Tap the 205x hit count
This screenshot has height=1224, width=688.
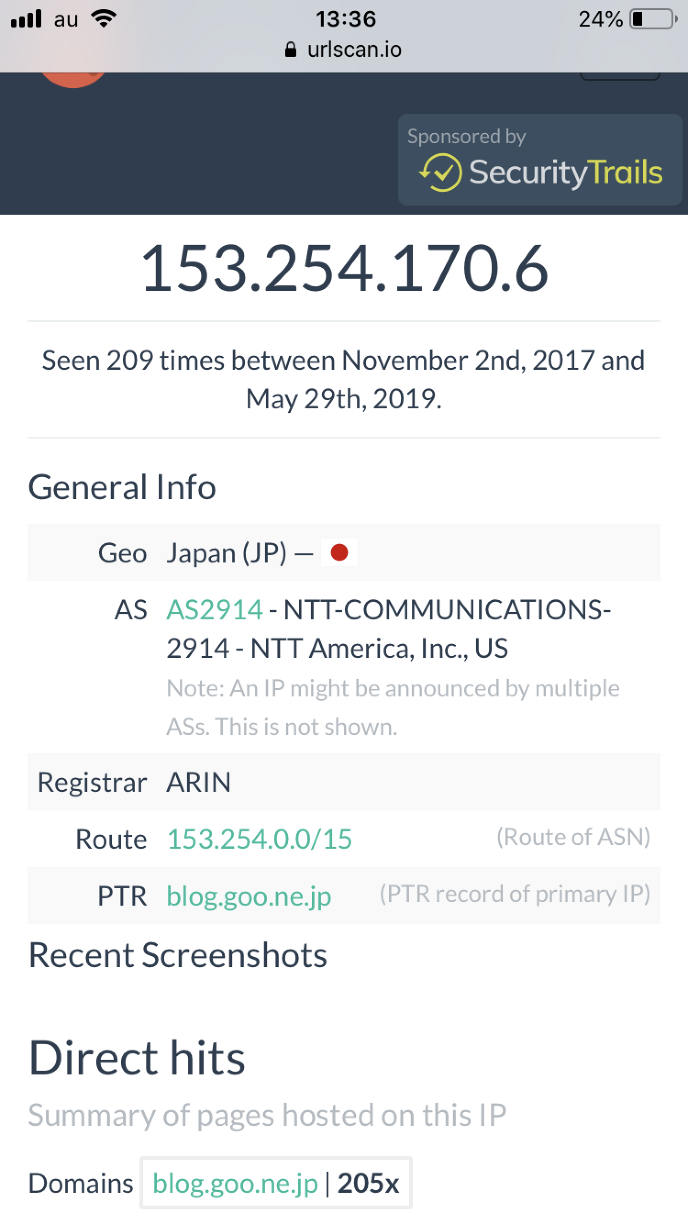[368, 1184]
